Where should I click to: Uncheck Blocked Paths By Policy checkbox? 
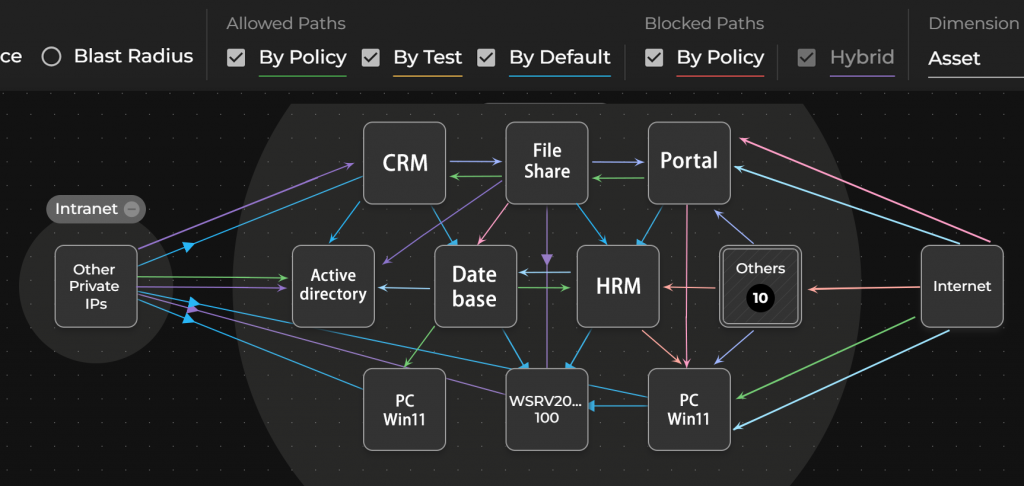(654, 58)
